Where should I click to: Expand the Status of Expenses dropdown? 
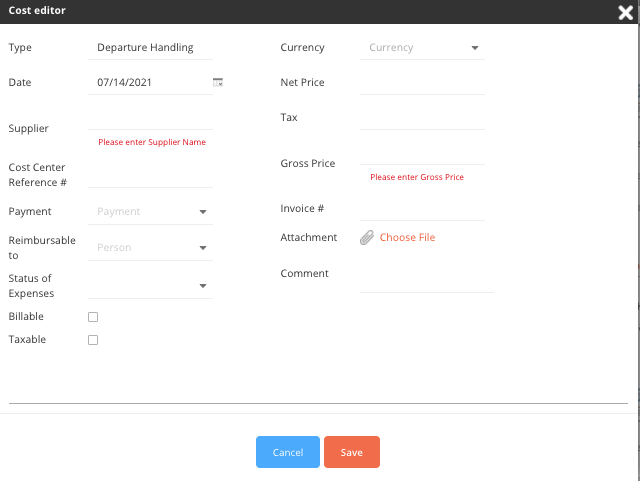pyautogui.click(x=150, y=286)
